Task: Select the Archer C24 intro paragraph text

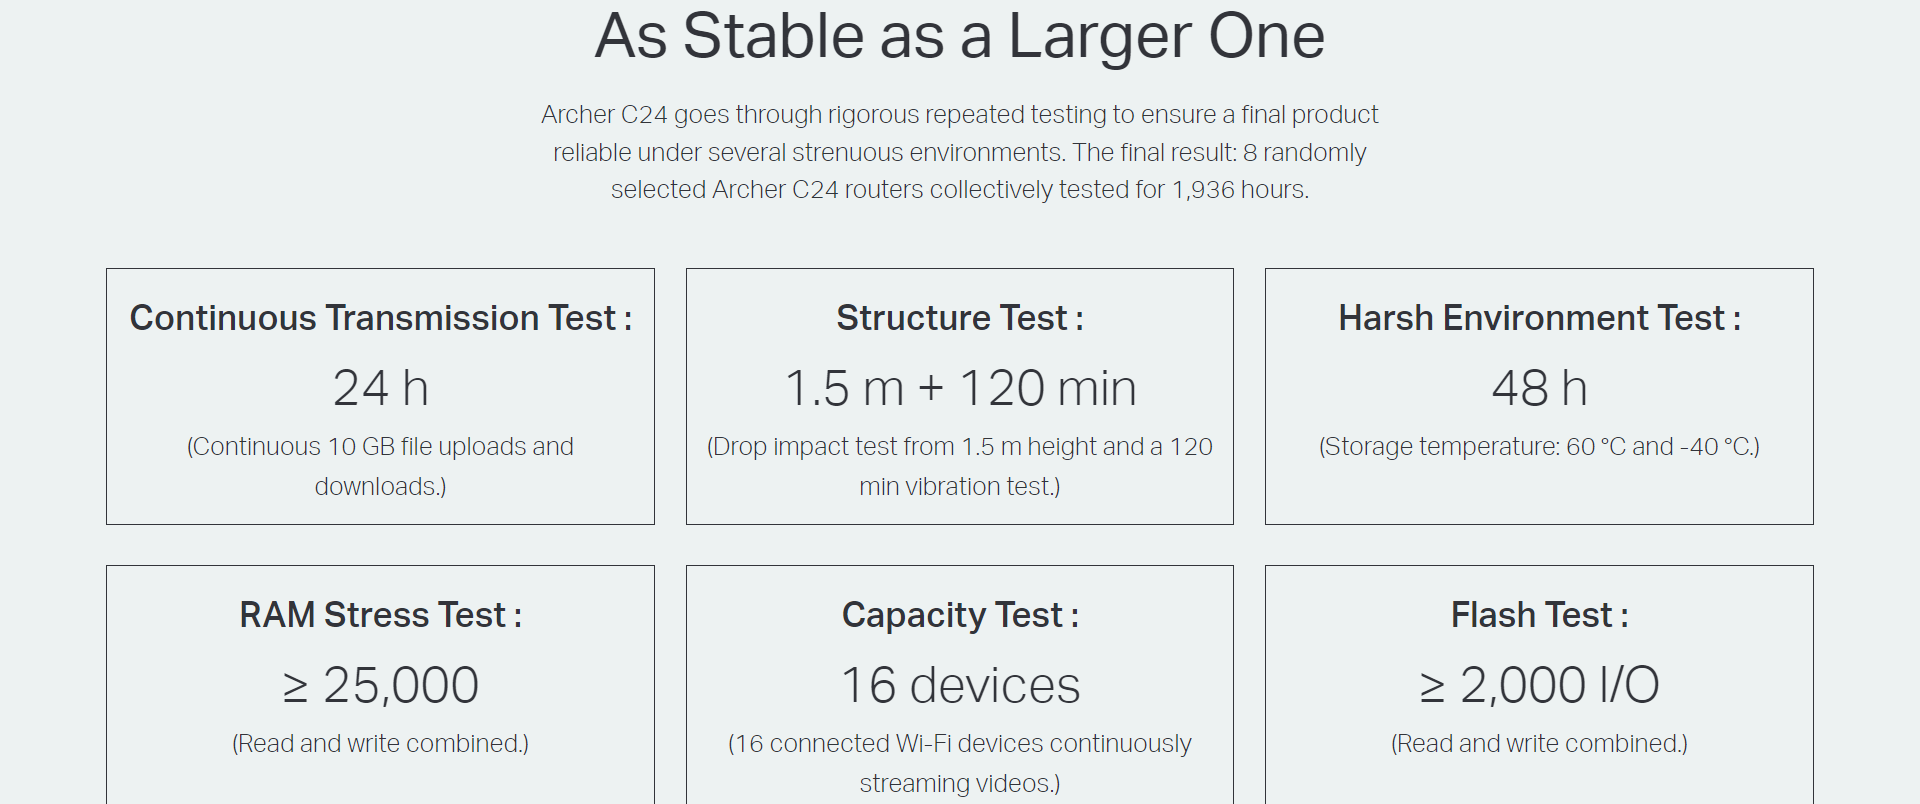Action: (960, 152)
